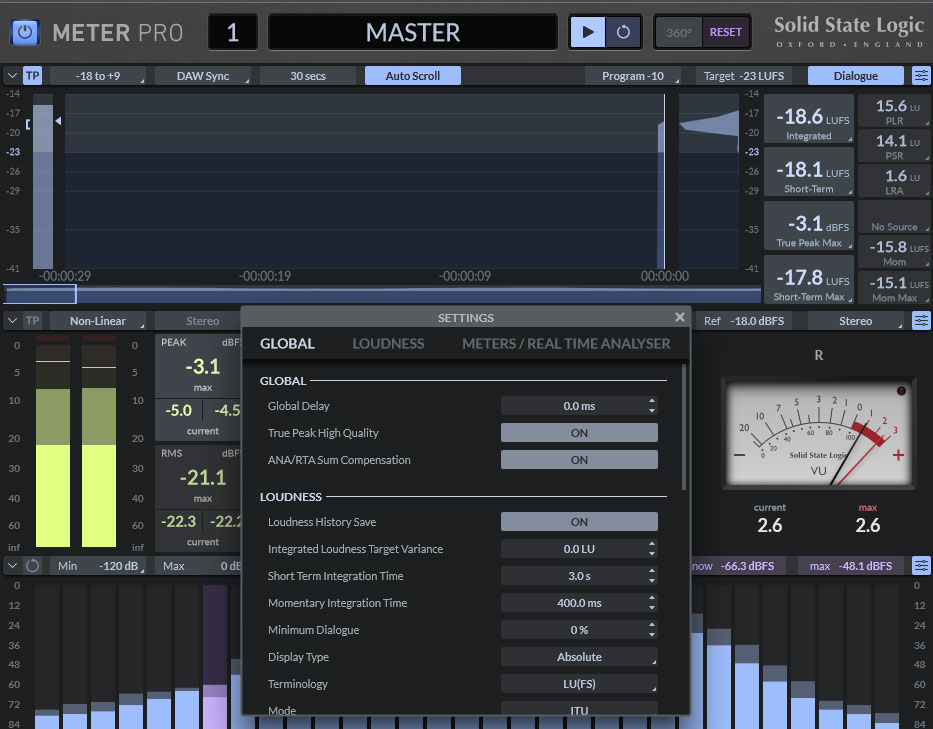This screenshot has height=729, width=933.
Task: Click the history overview scrollbar handle
Action: (40, 294)
